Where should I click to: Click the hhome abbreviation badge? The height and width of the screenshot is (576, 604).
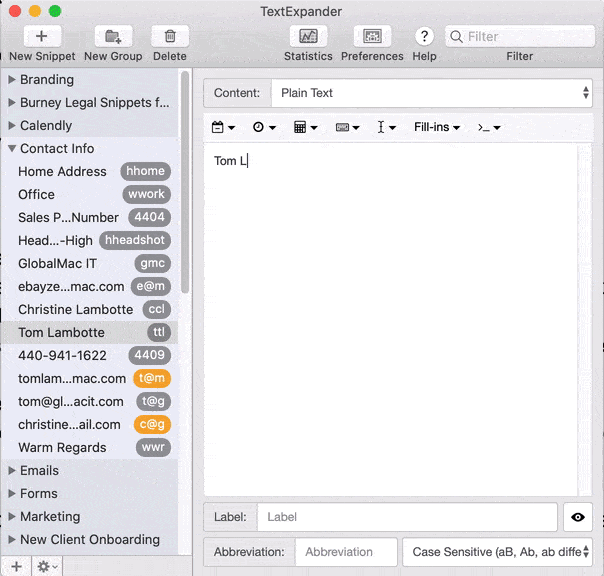pyautogui.click(x=146, y=171)
